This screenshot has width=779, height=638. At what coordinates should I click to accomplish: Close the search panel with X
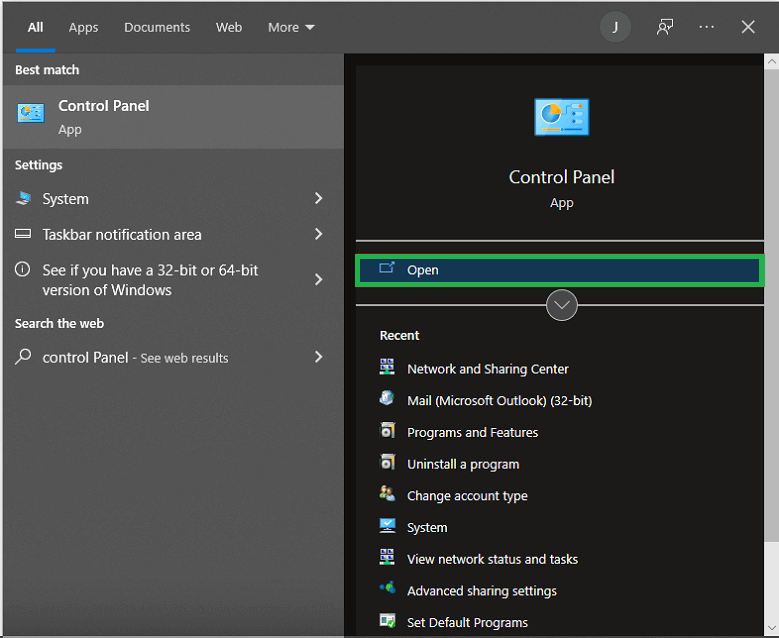pos(748,27)
